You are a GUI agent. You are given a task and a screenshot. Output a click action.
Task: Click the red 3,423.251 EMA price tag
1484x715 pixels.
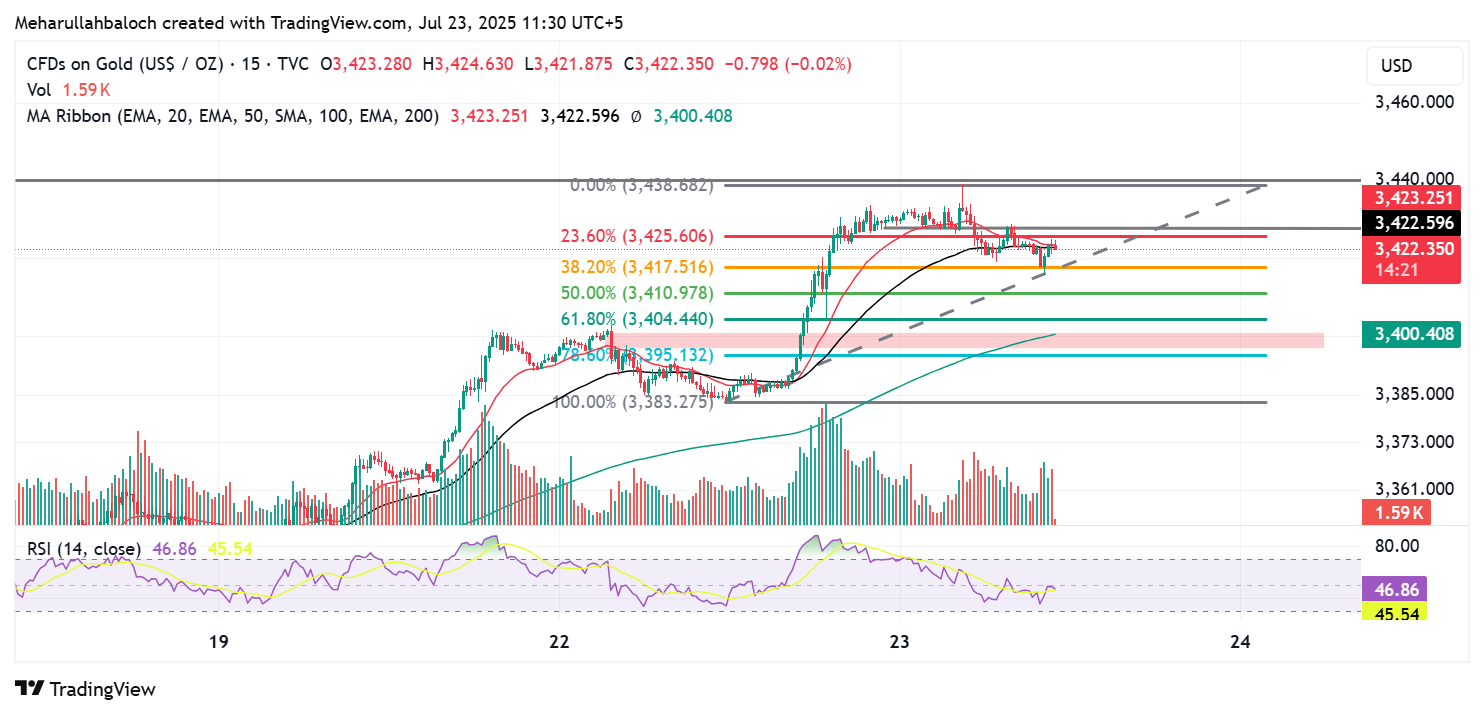[x=1411, y=197]
